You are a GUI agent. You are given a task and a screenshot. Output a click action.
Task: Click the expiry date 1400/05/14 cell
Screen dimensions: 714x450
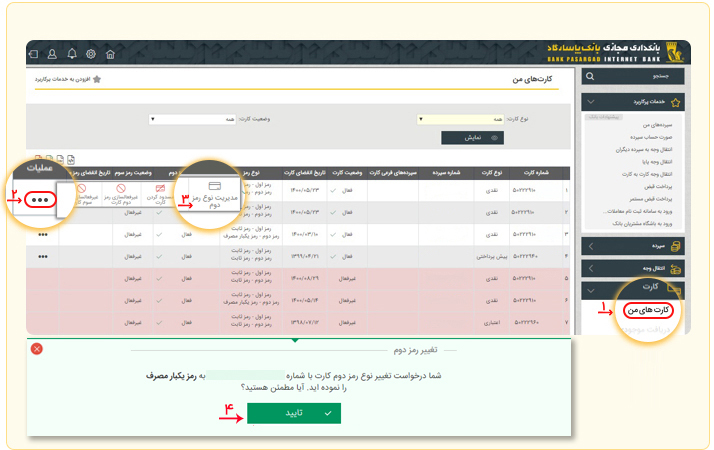click(x=305, y=301)
